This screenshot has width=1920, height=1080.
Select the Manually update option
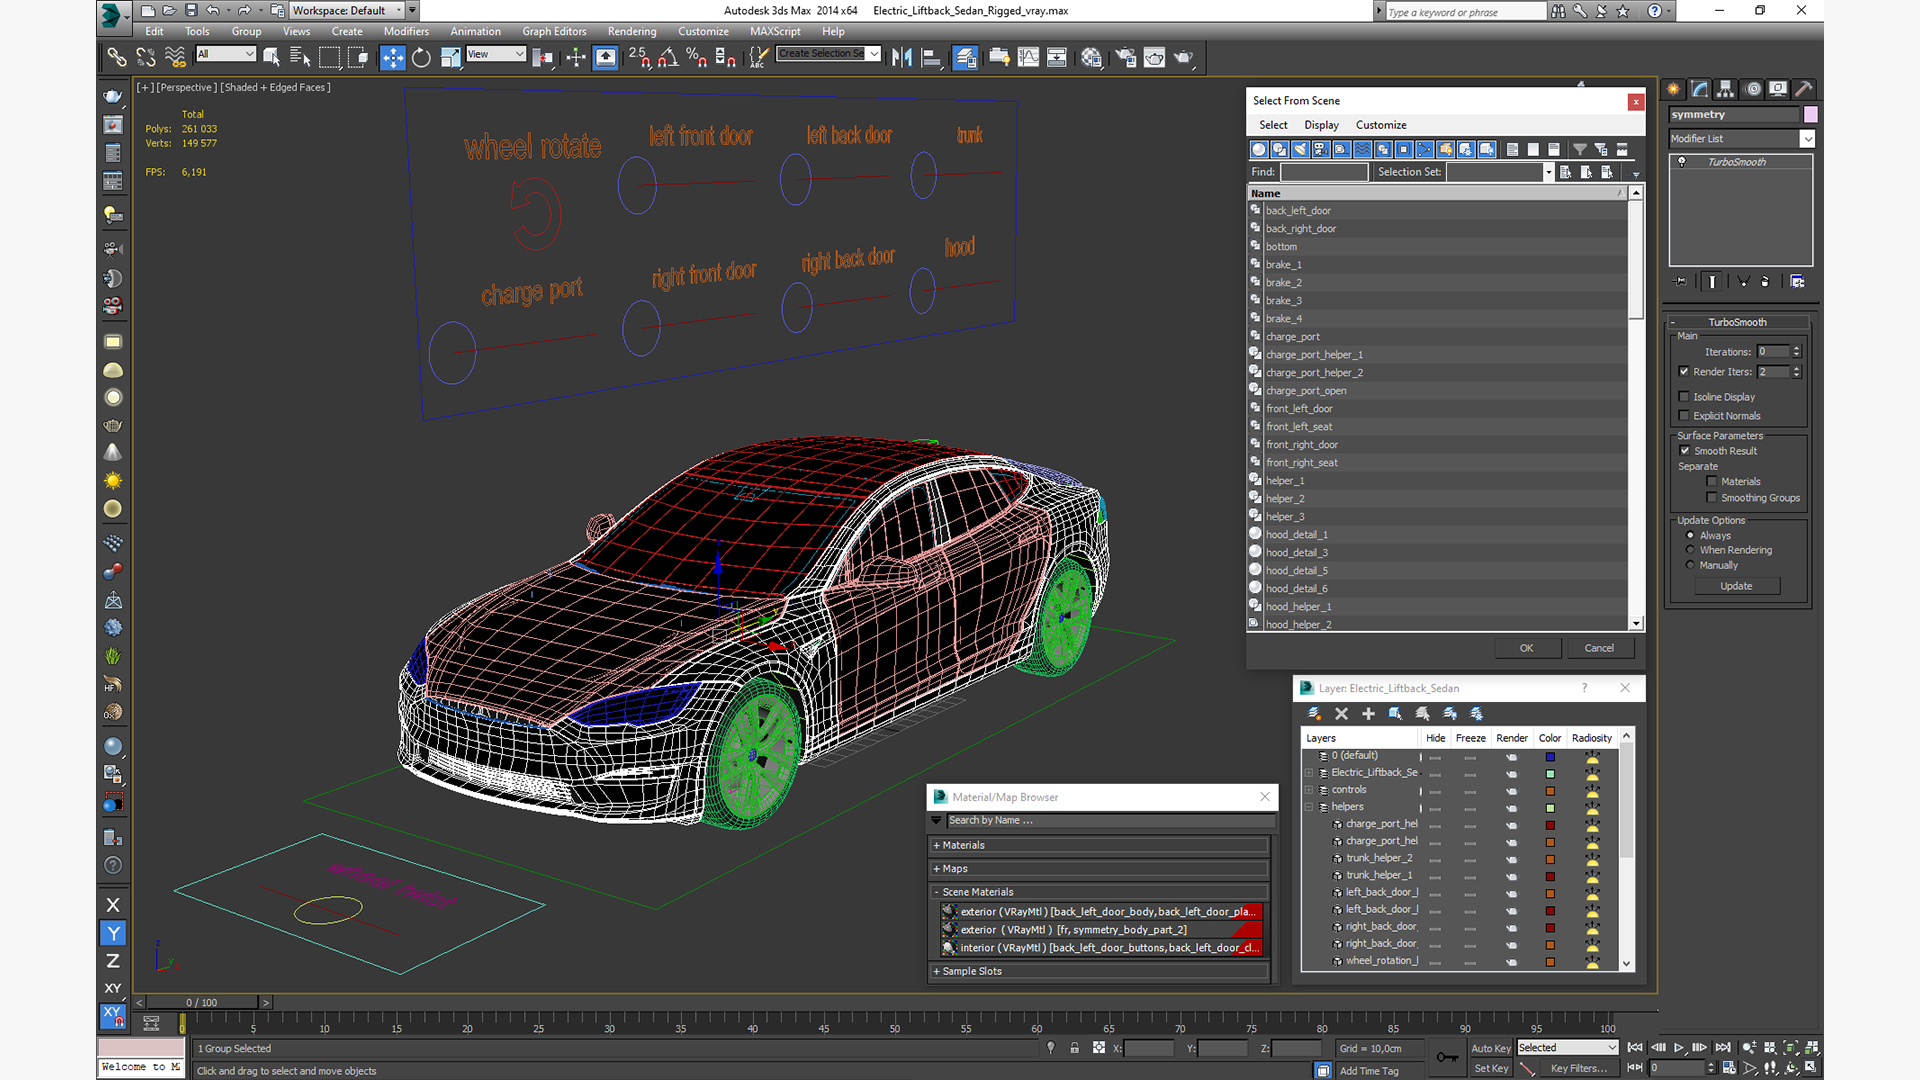1690,565
